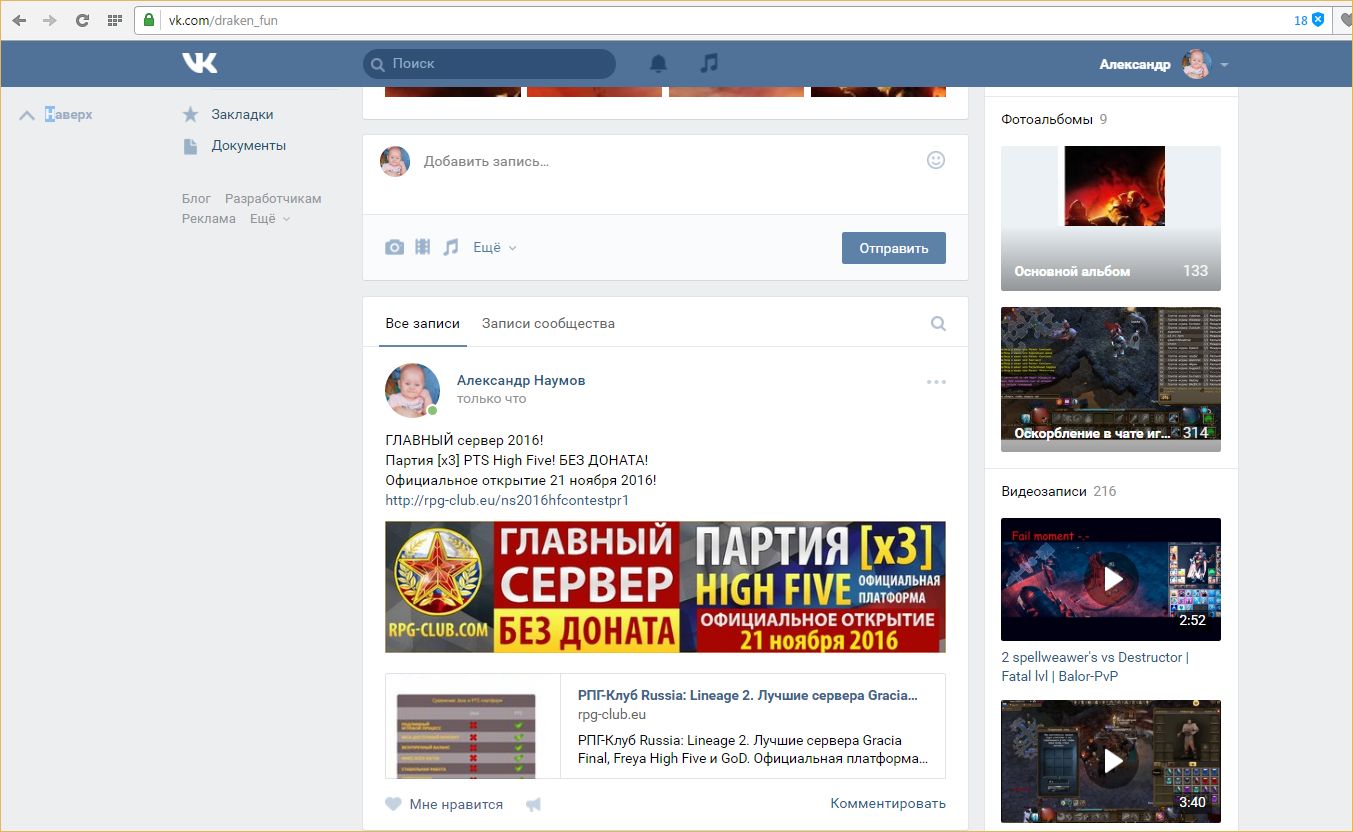
Task: Open the notifications bell
Action: click(658, 64)
